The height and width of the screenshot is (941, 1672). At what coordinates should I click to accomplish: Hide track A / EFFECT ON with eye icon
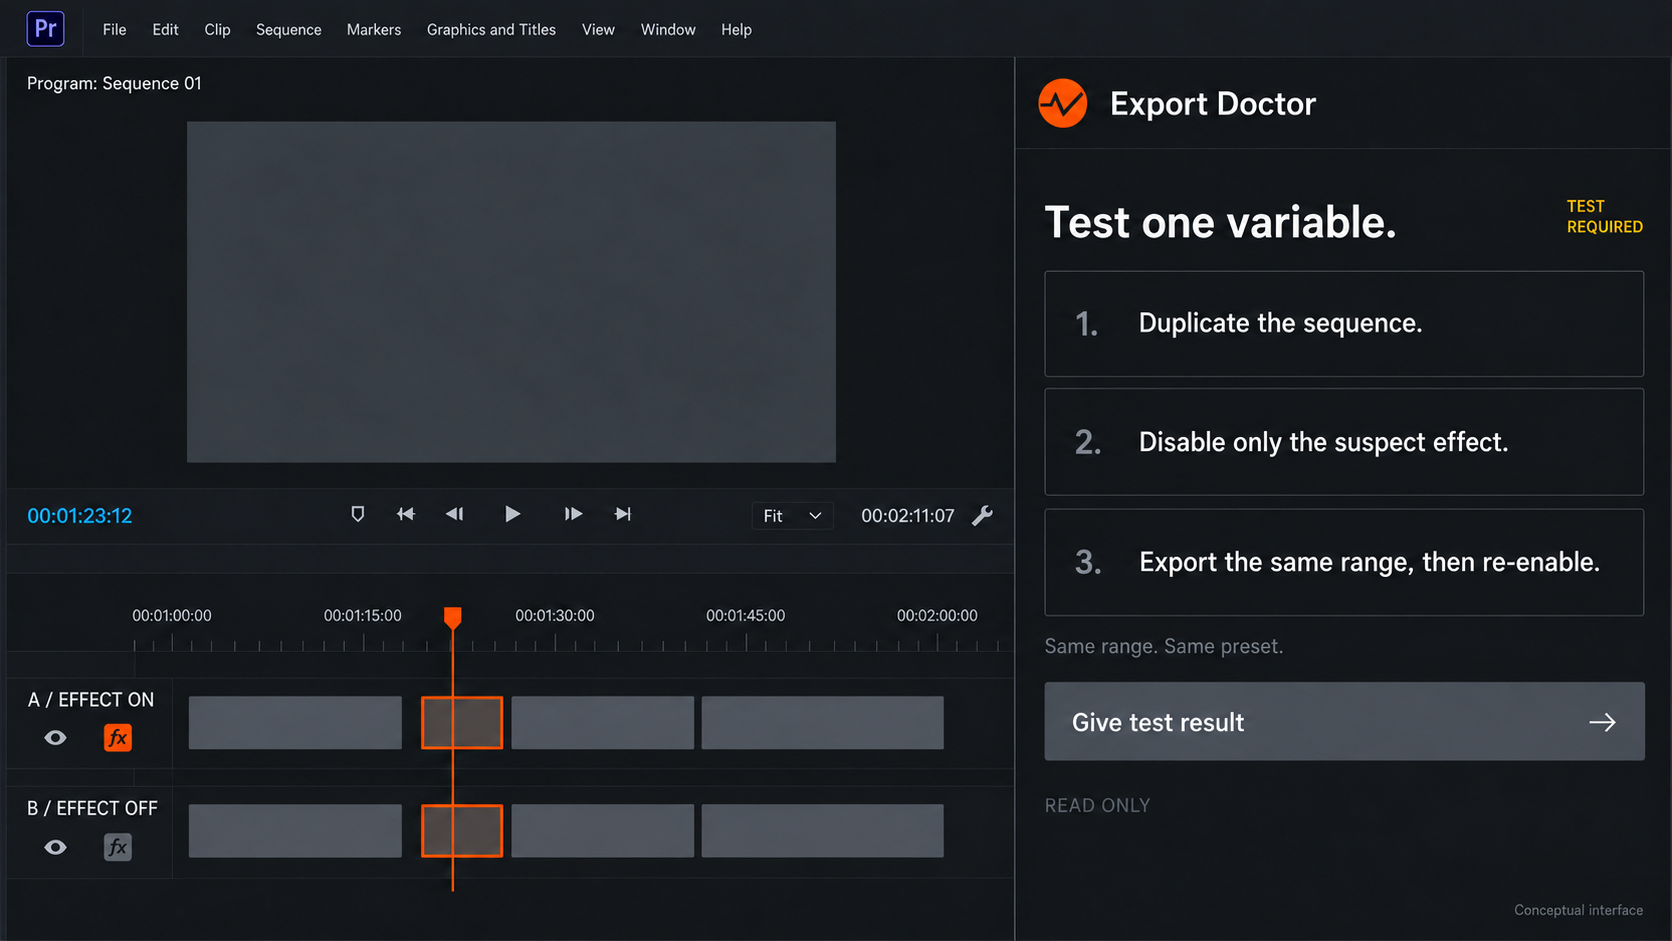[x=55, y=738]
